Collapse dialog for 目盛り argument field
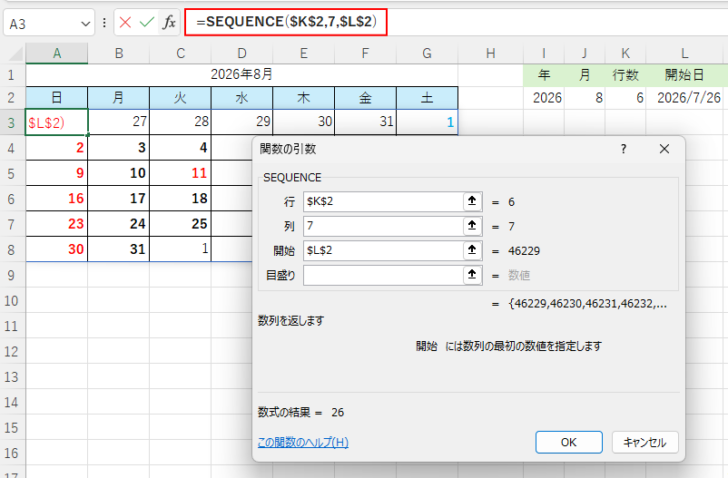This screenshot has height=478, width=728. pyautogui.click(x=472, y=275)
